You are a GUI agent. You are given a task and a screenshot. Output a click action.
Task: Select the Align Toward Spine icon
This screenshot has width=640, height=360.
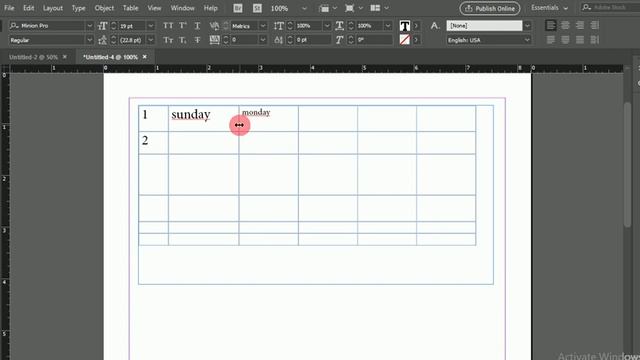click(x=595, y=25)
